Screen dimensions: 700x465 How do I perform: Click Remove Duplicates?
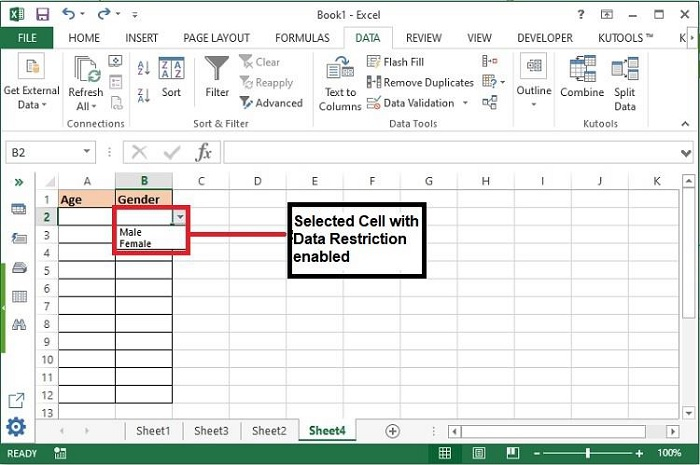tap(420, 83)
